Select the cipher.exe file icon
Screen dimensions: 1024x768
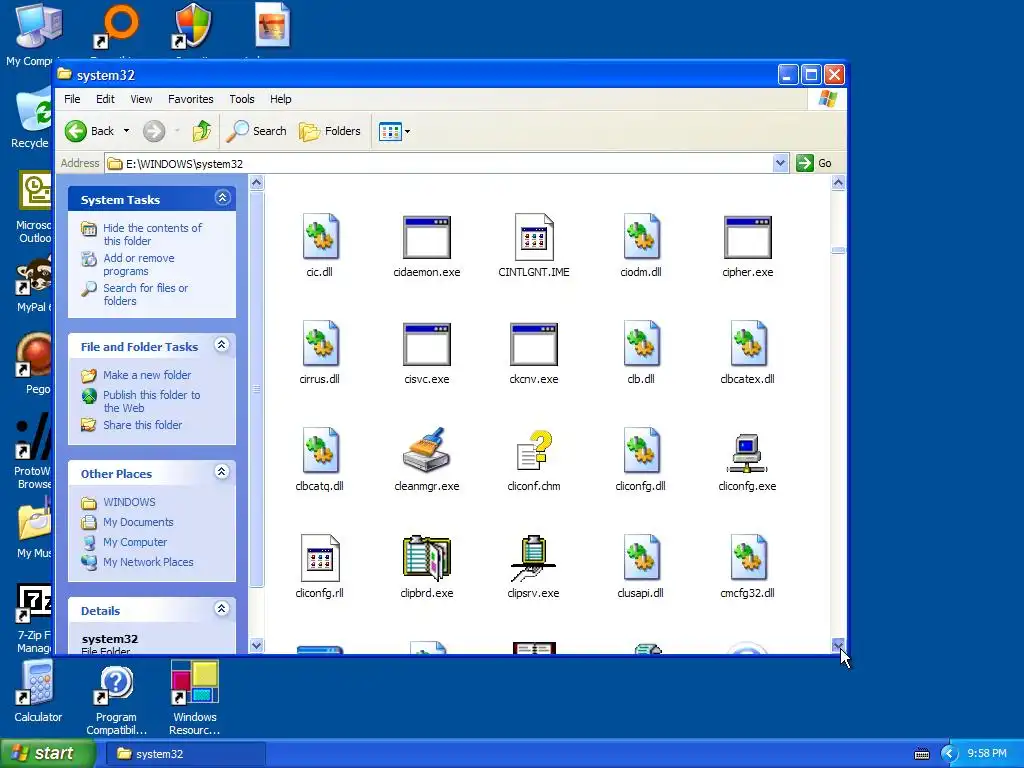click(748, 237)
